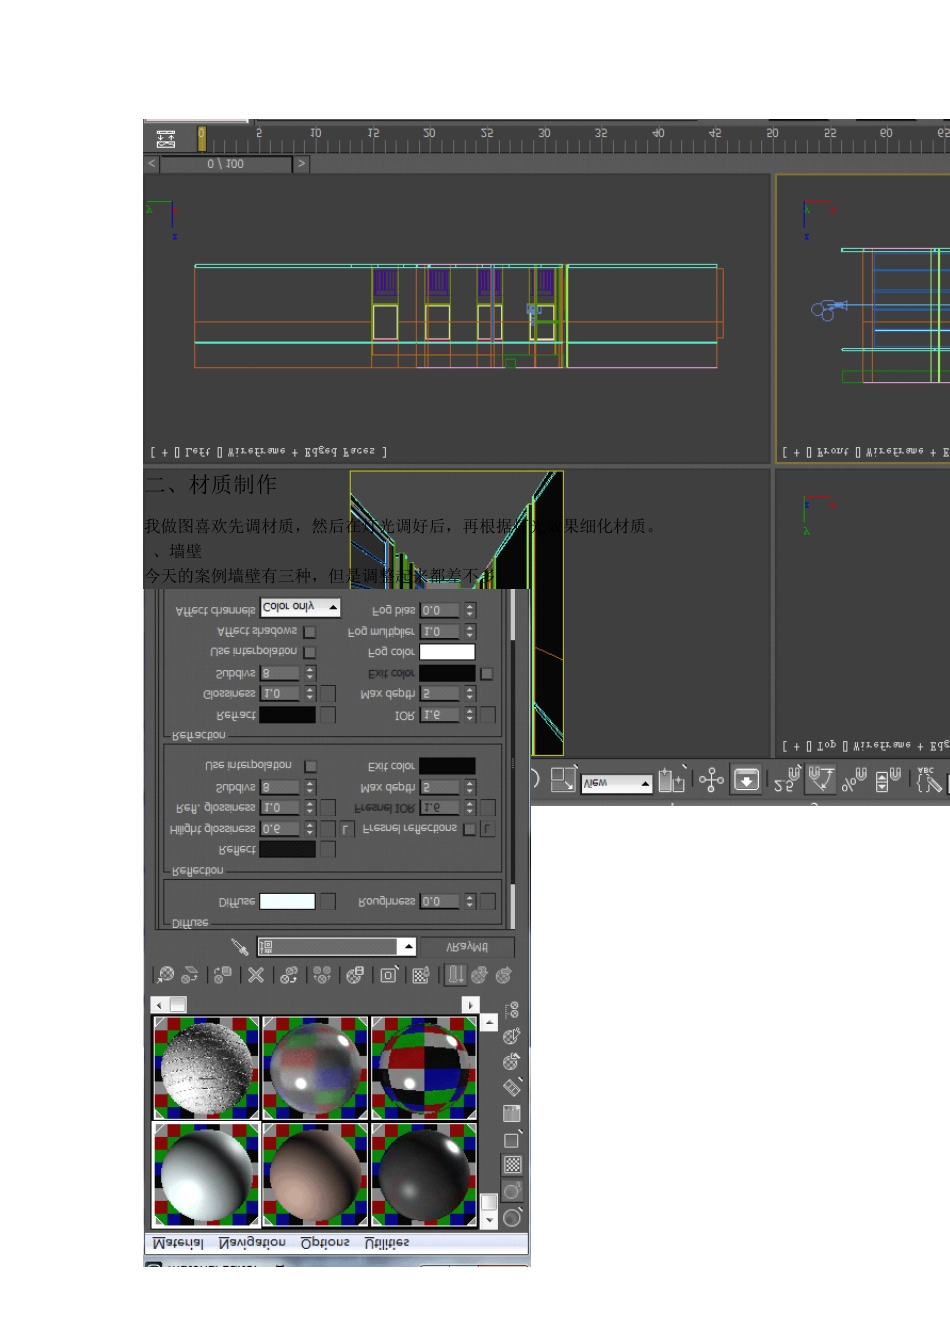Click Put Material to Scene icon

pyautogui.click(x=189, y=975)
